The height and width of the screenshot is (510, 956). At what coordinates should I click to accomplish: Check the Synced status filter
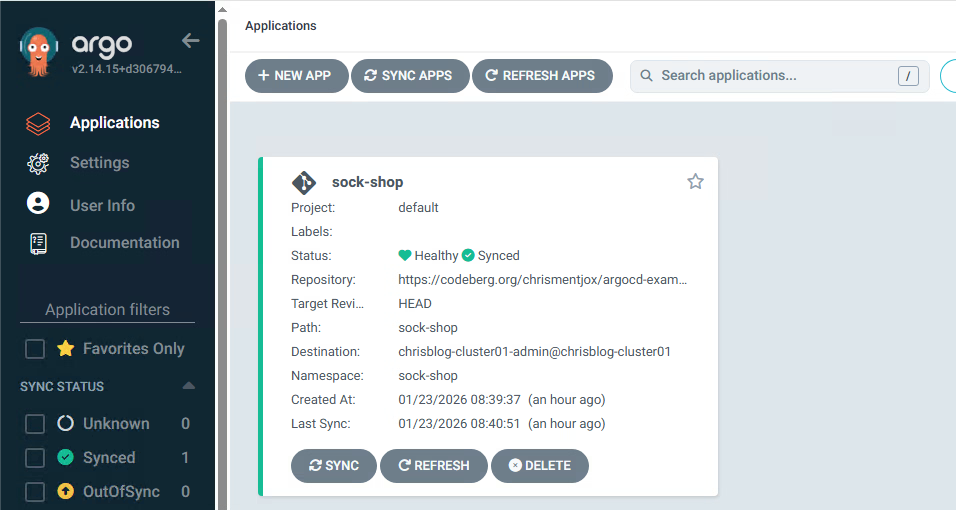point(35,458)
